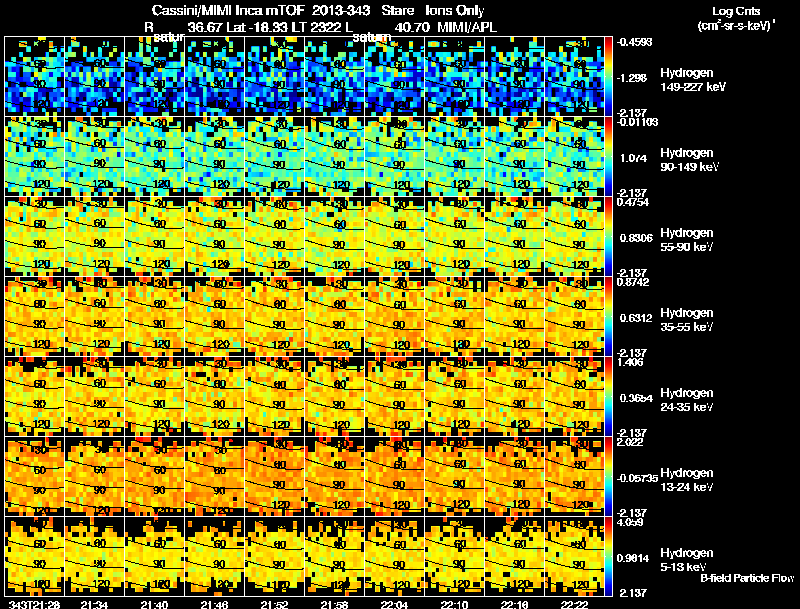Screen dimensions: 800x609
Task: Click the color bar for Hydrogen 13-24 keV
Action: click(608, 477)
